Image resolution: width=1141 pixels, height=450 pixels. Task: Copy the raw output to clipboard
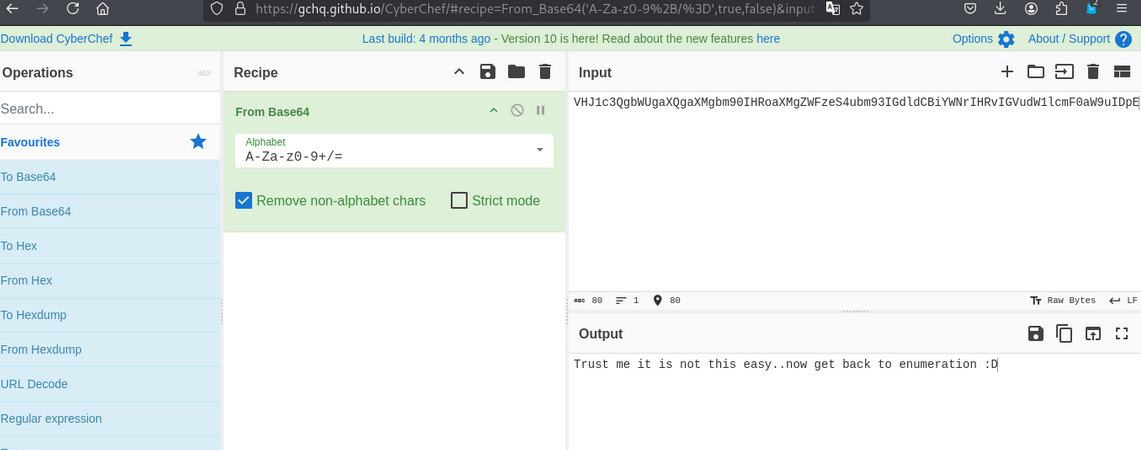click(1064, 334)
